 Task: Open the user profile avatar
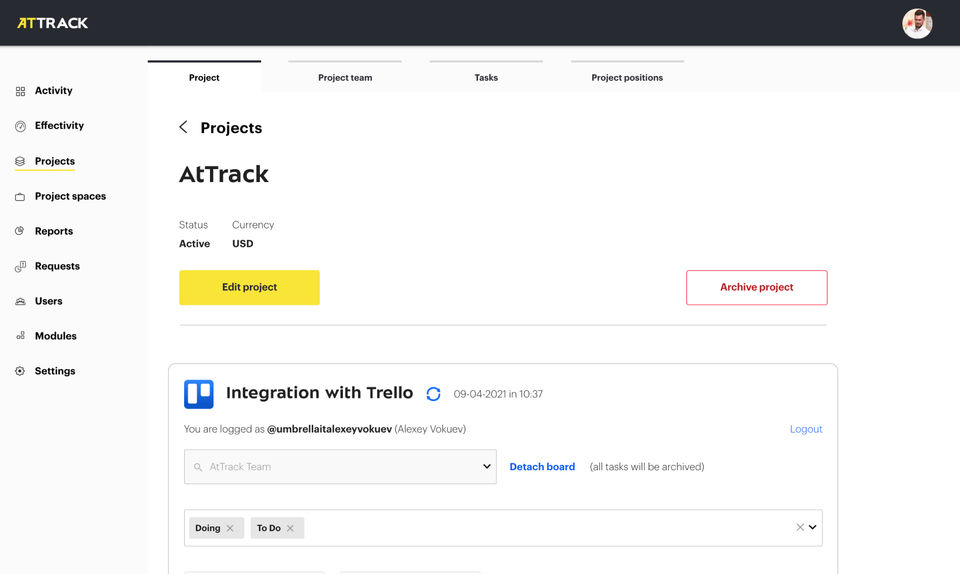click(x=917, y=24)
